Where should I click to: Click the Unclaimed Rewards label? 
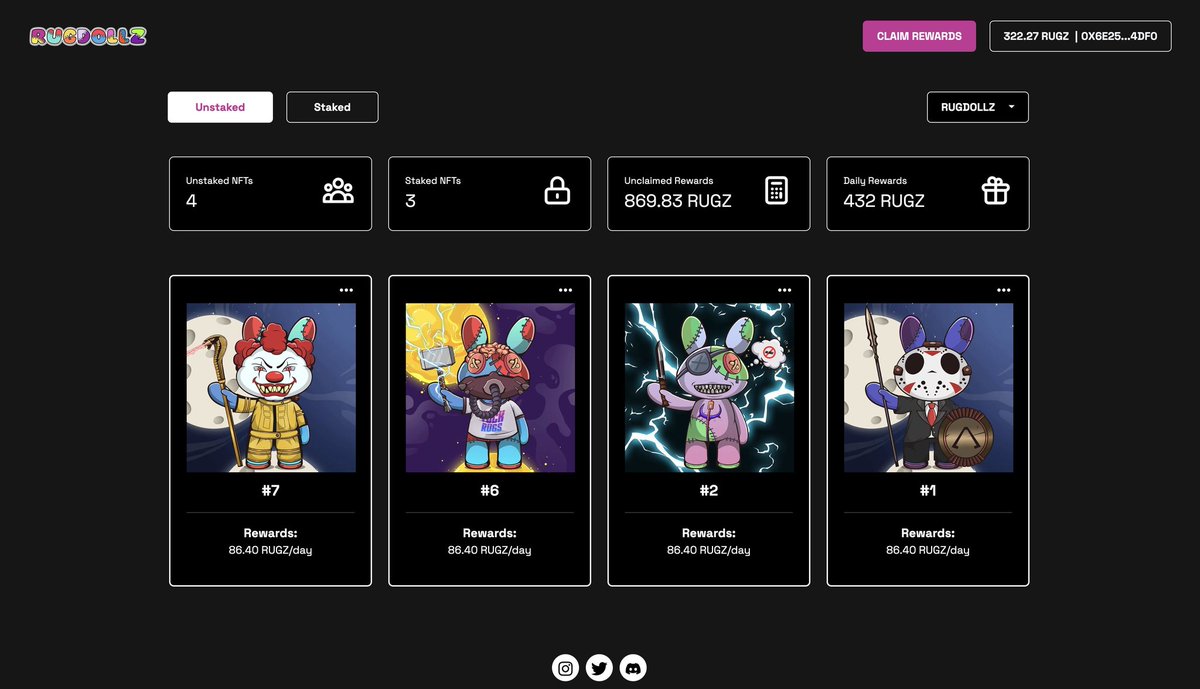click(x=669, y=181)
